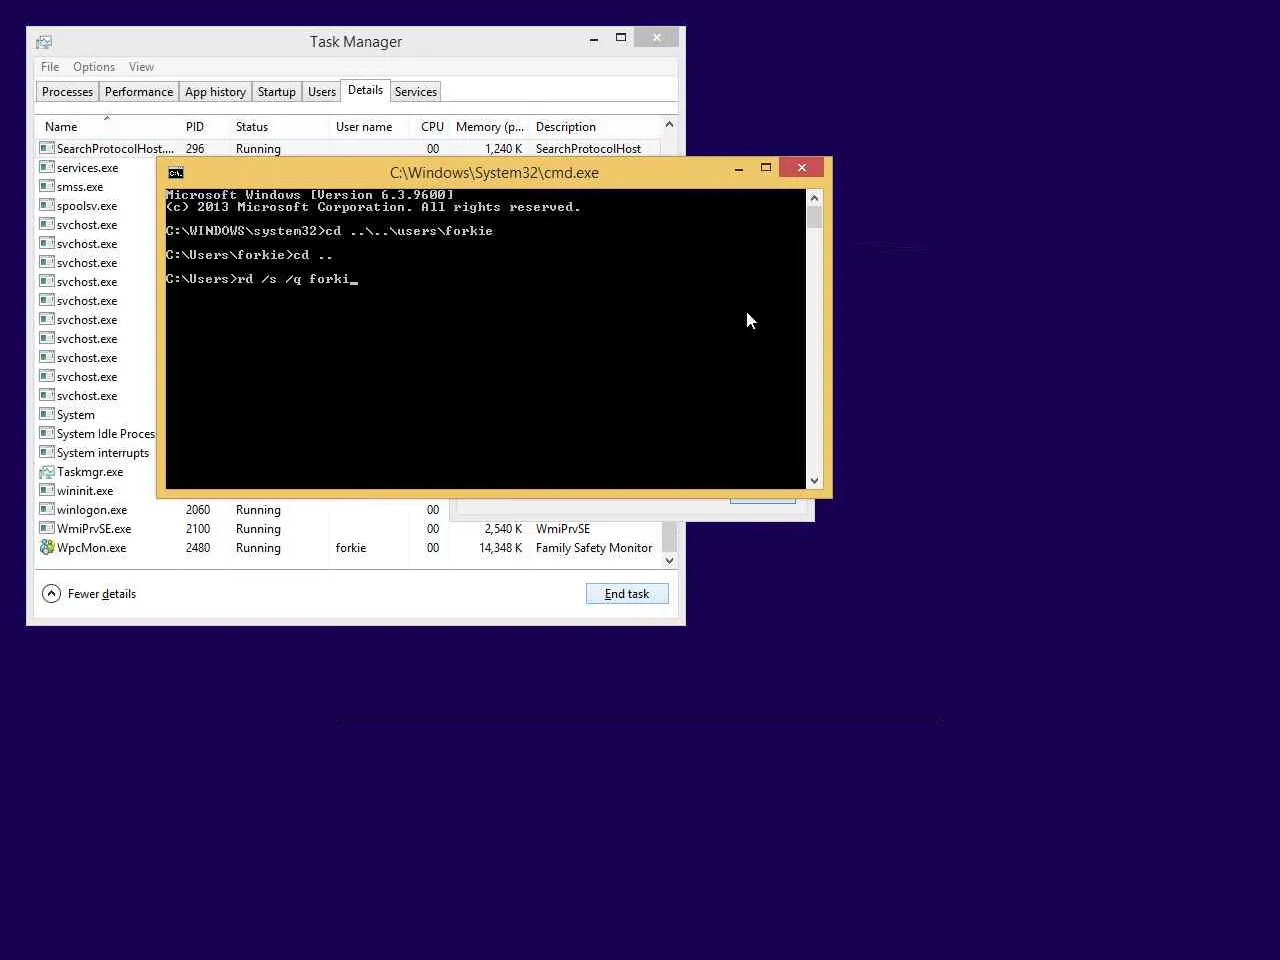Switch to the Processes tab
1280x960 pixels.
(67, 92)
